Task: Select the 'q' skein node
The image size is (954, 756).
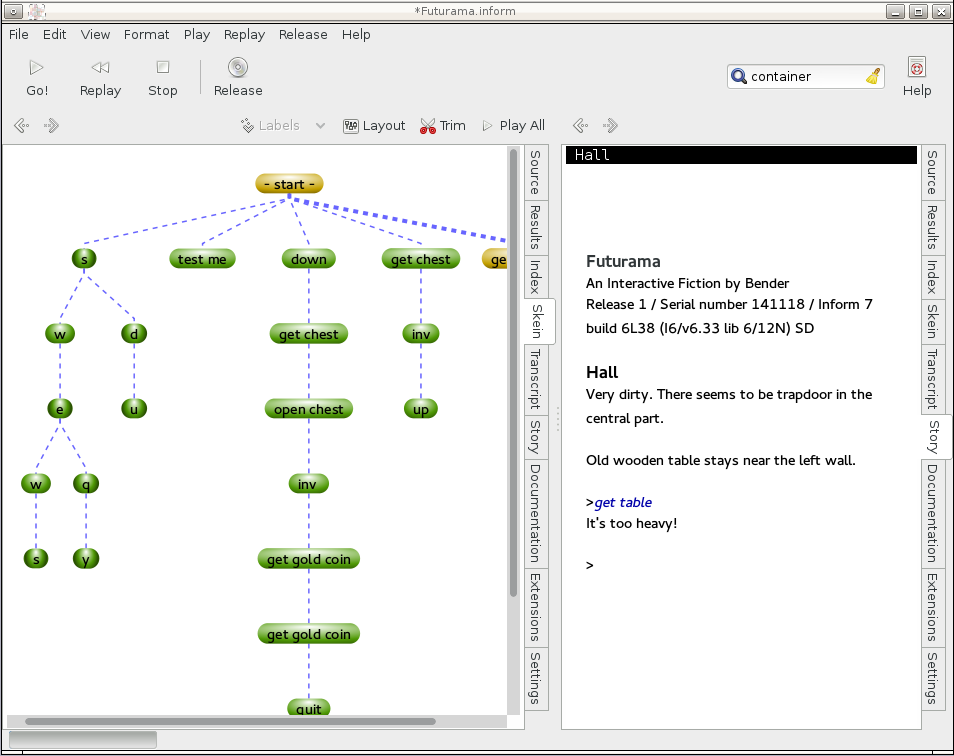Action: coord(86,484)
